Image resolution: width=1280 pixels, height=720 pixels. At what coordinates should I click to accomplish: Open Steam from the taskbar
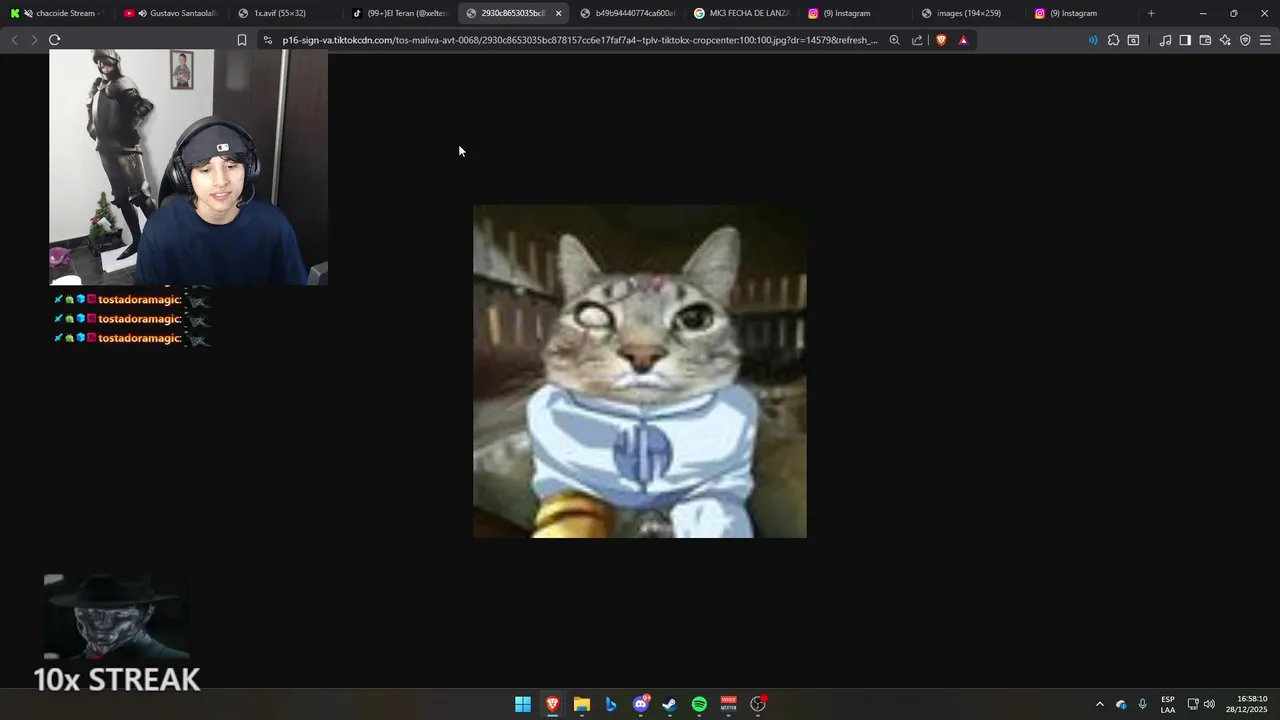pyautogui.click(x=669, y=704)
